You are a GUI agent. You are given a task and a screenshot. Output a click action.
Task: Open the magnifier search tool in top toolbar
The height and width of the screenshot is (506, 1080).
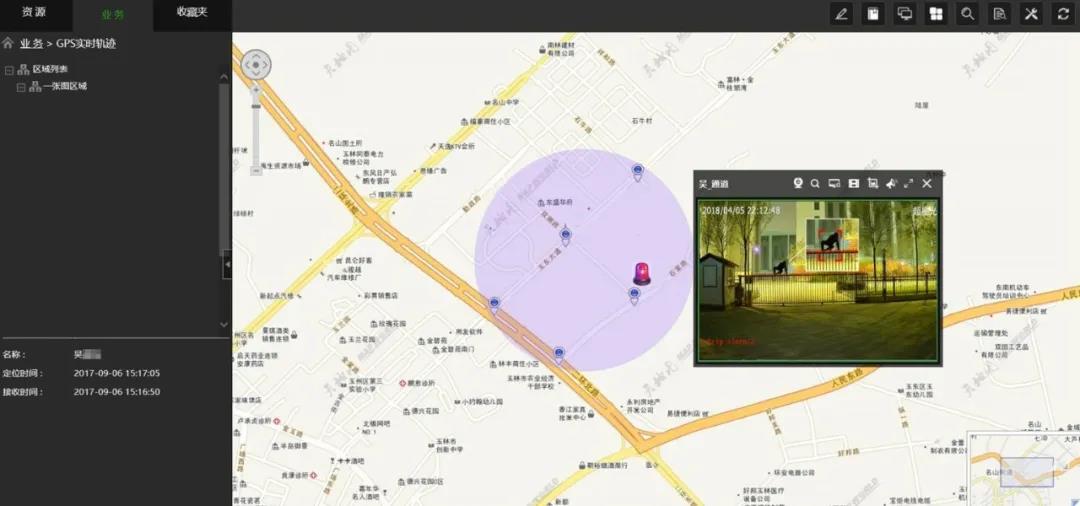coord(967,14)
